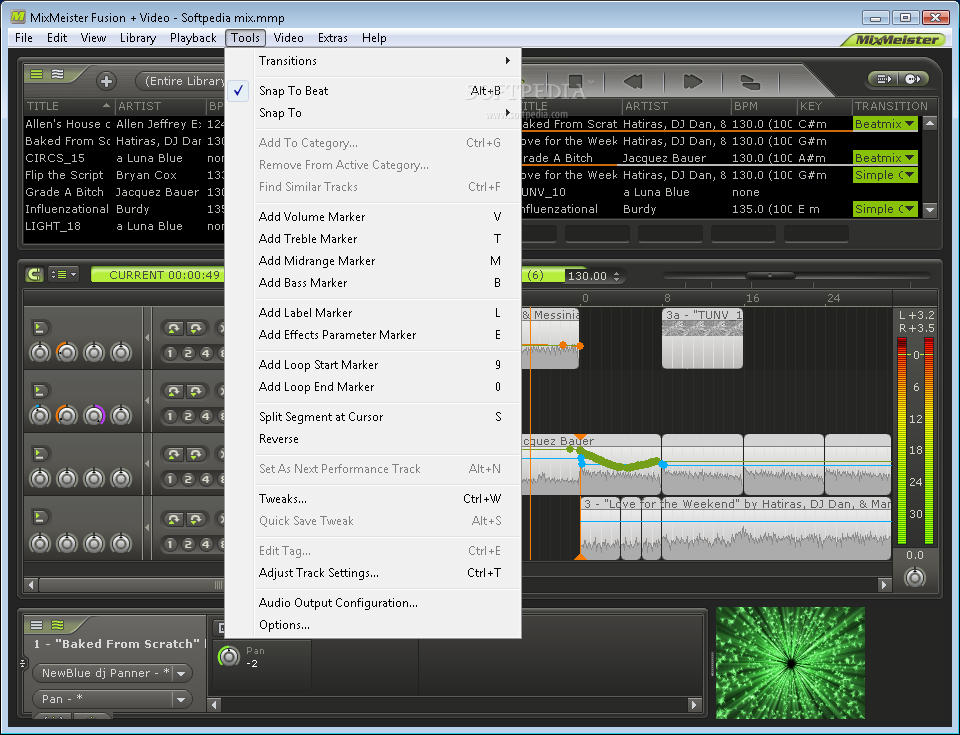Select Reverse from Tools menu

pyautogui.click(x=386, y=439)
